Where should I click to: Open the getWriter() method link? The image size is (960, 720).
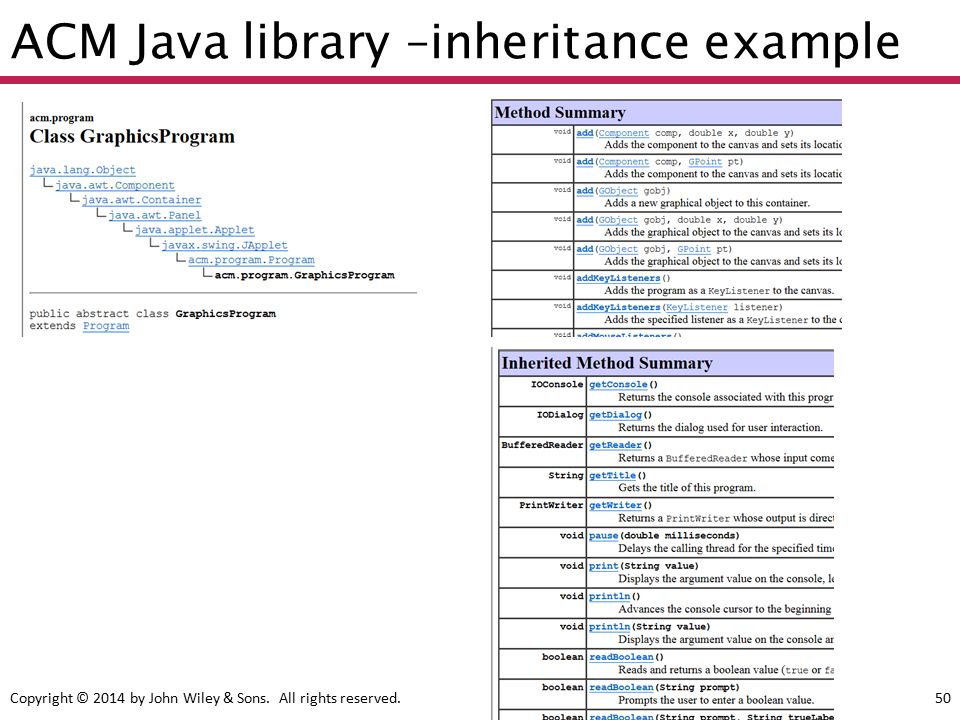click(615, 505)
